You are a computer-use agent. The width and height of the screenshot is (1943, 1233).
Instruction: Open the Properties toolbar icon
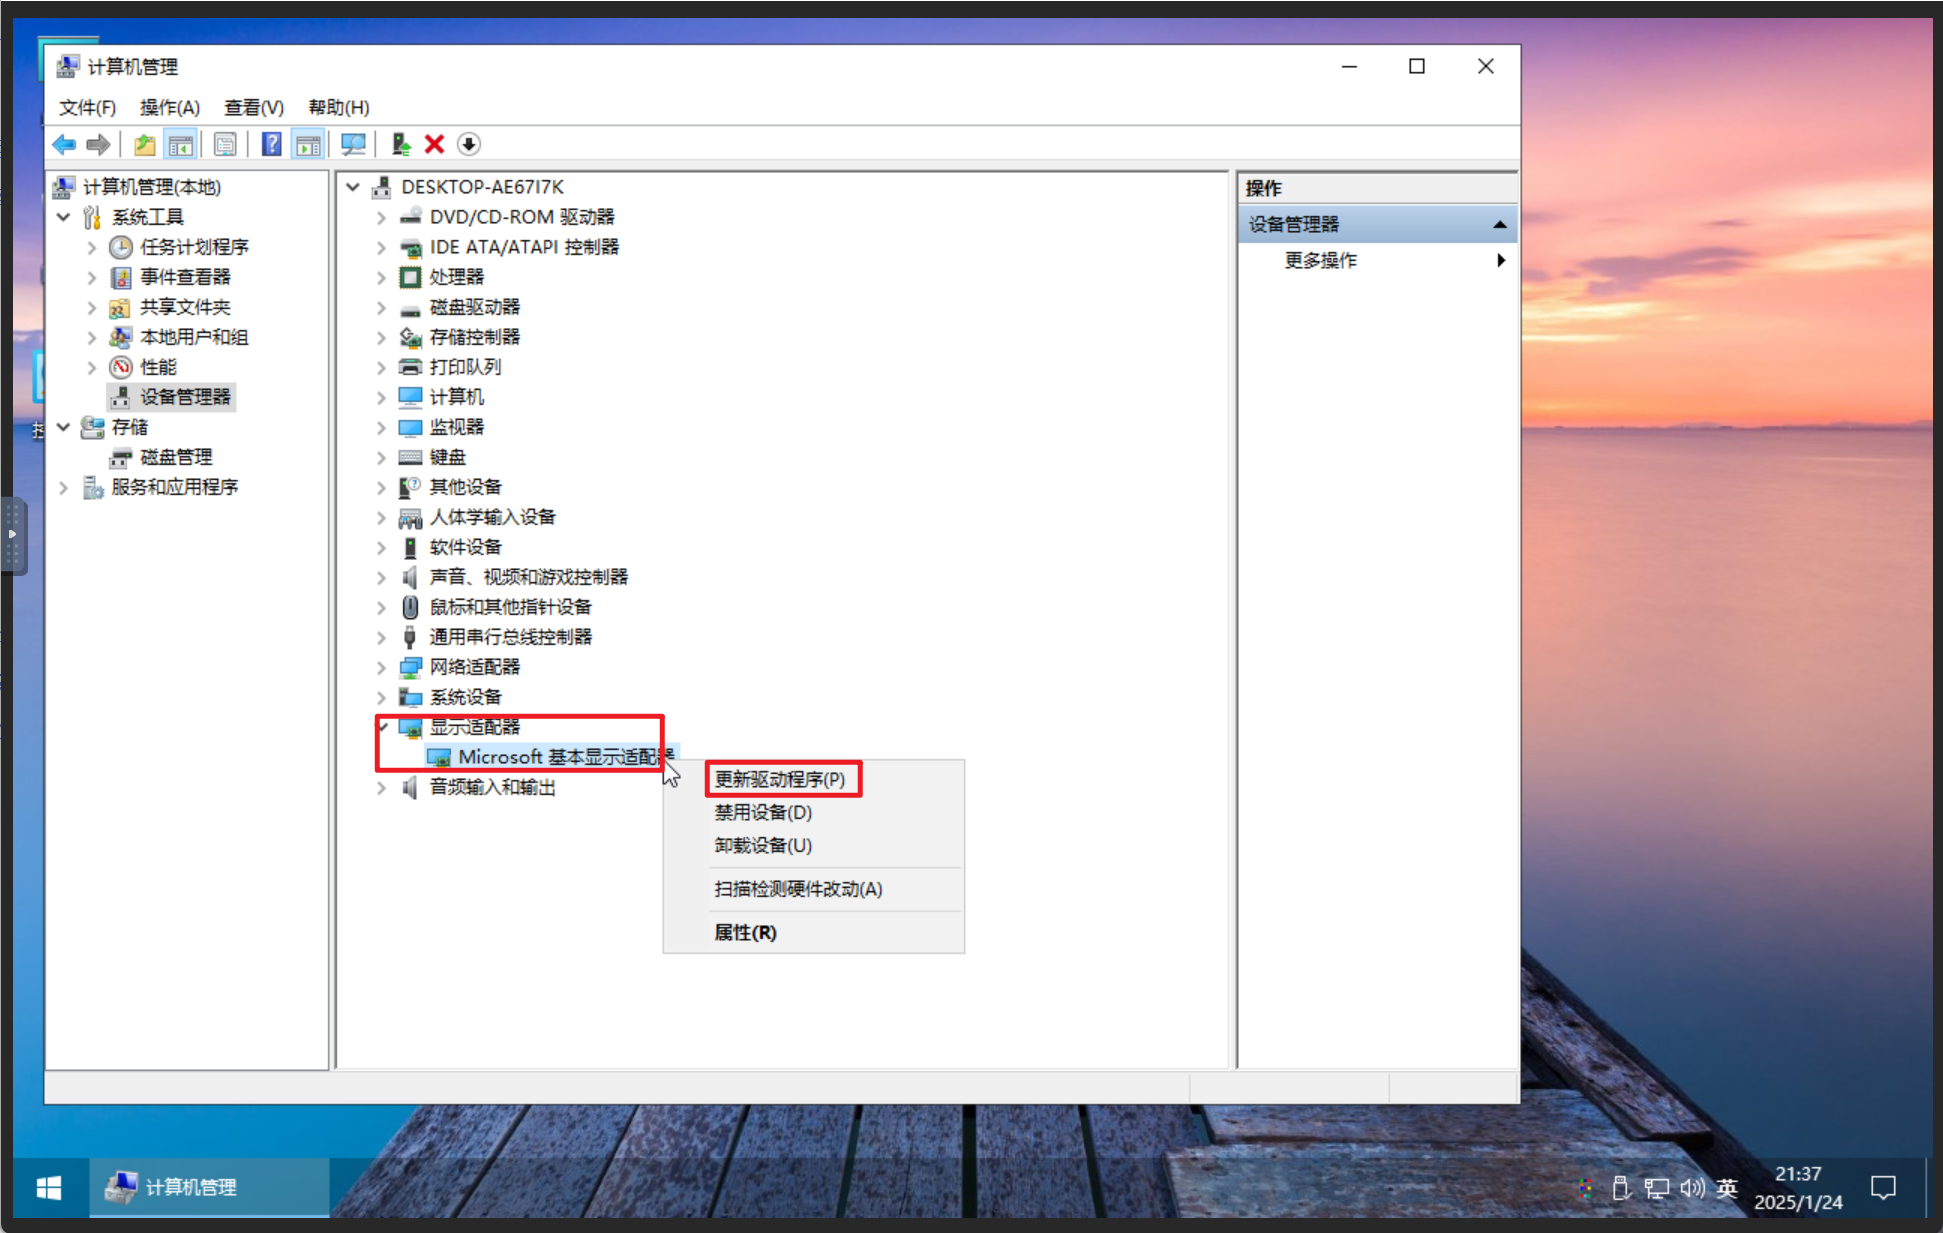click(x=225, y=144)
